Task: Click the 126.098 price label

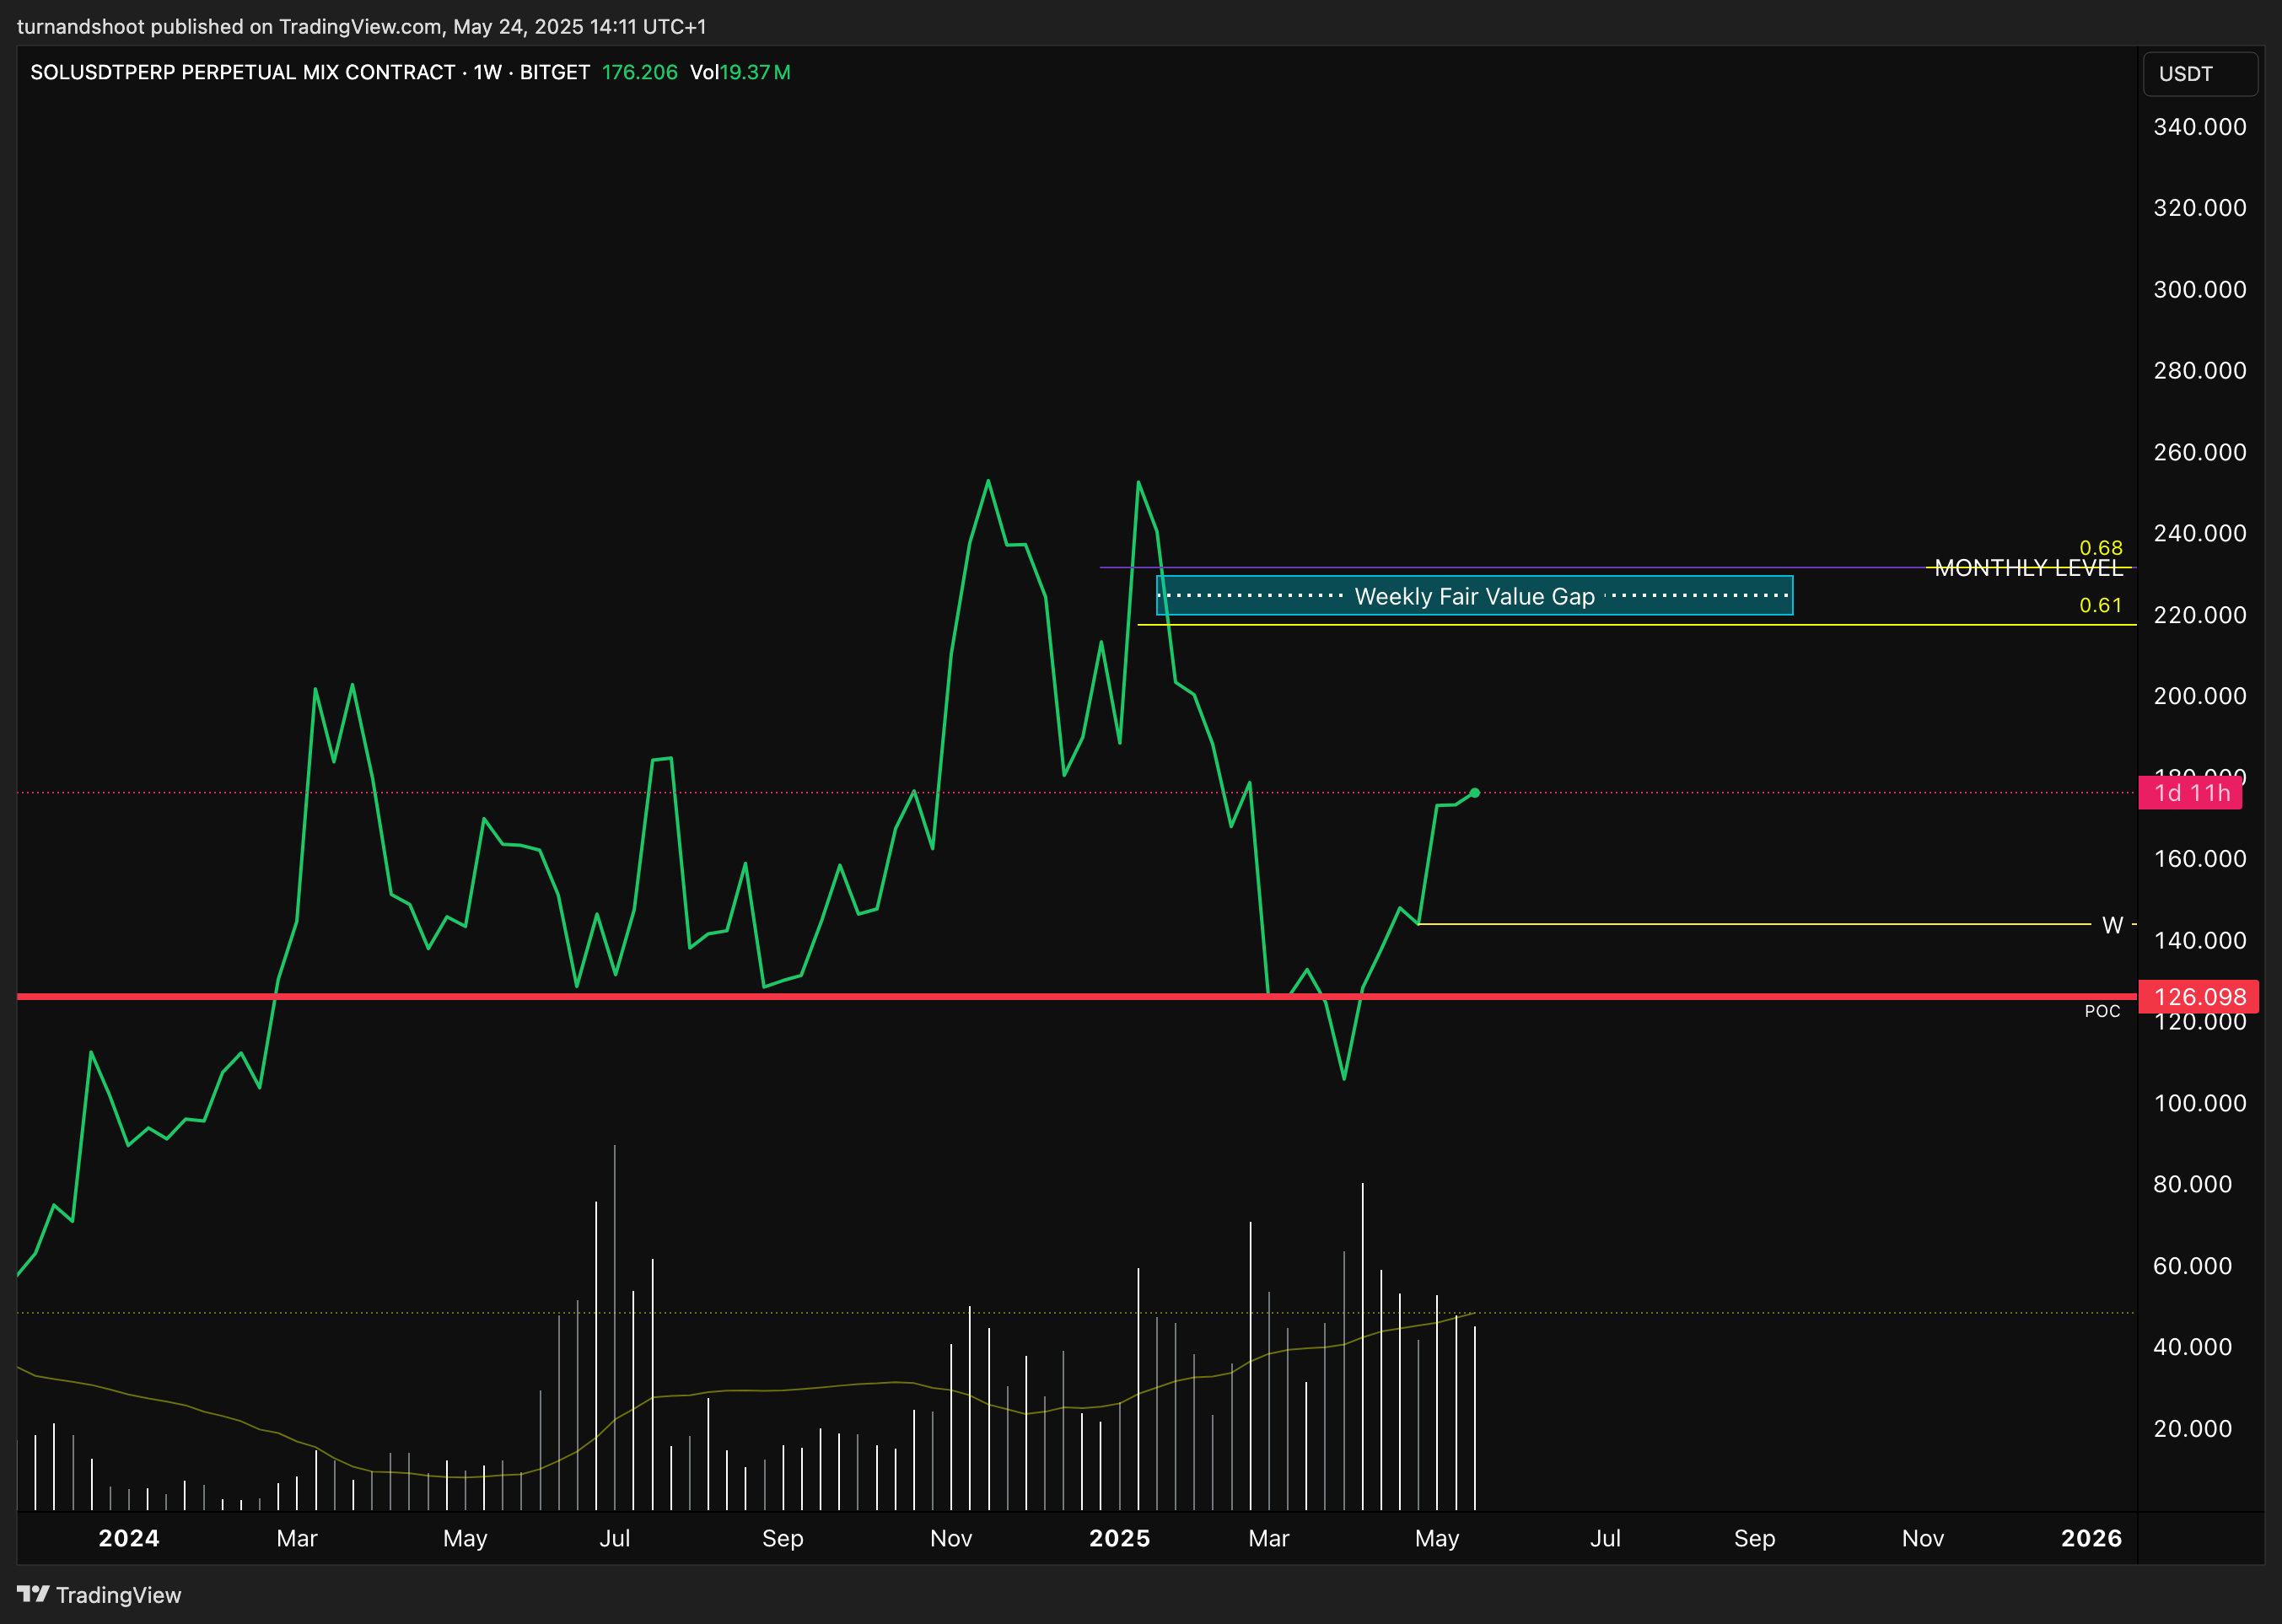Action: [2198, 996]
